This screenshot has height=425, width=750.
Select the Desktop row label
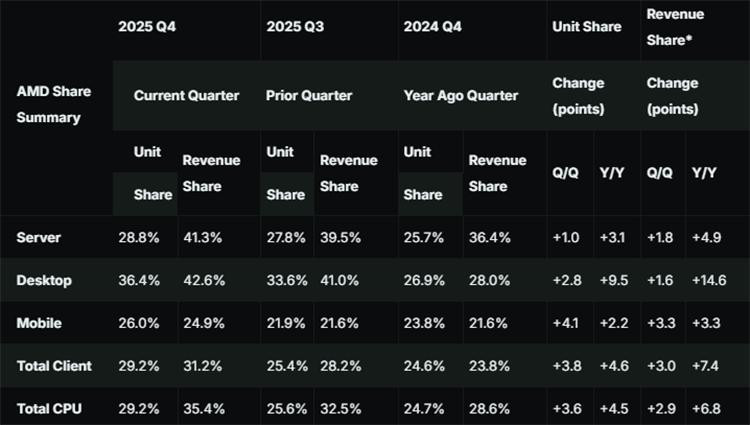(44, 280)
